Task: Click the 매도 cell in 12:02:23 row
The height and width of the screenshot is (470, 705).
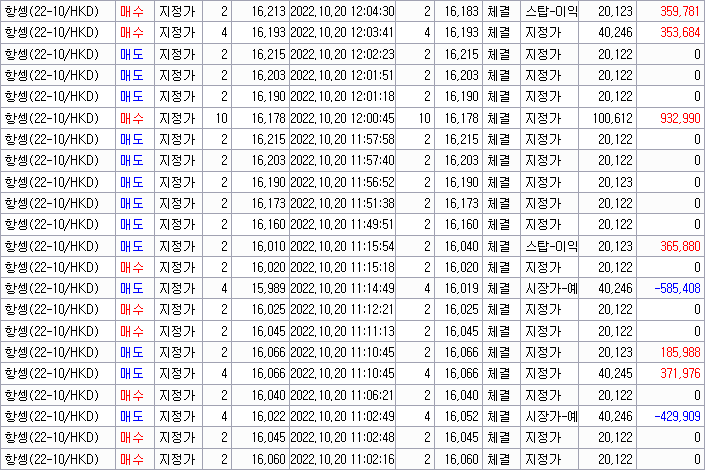Action: [132, 54]
